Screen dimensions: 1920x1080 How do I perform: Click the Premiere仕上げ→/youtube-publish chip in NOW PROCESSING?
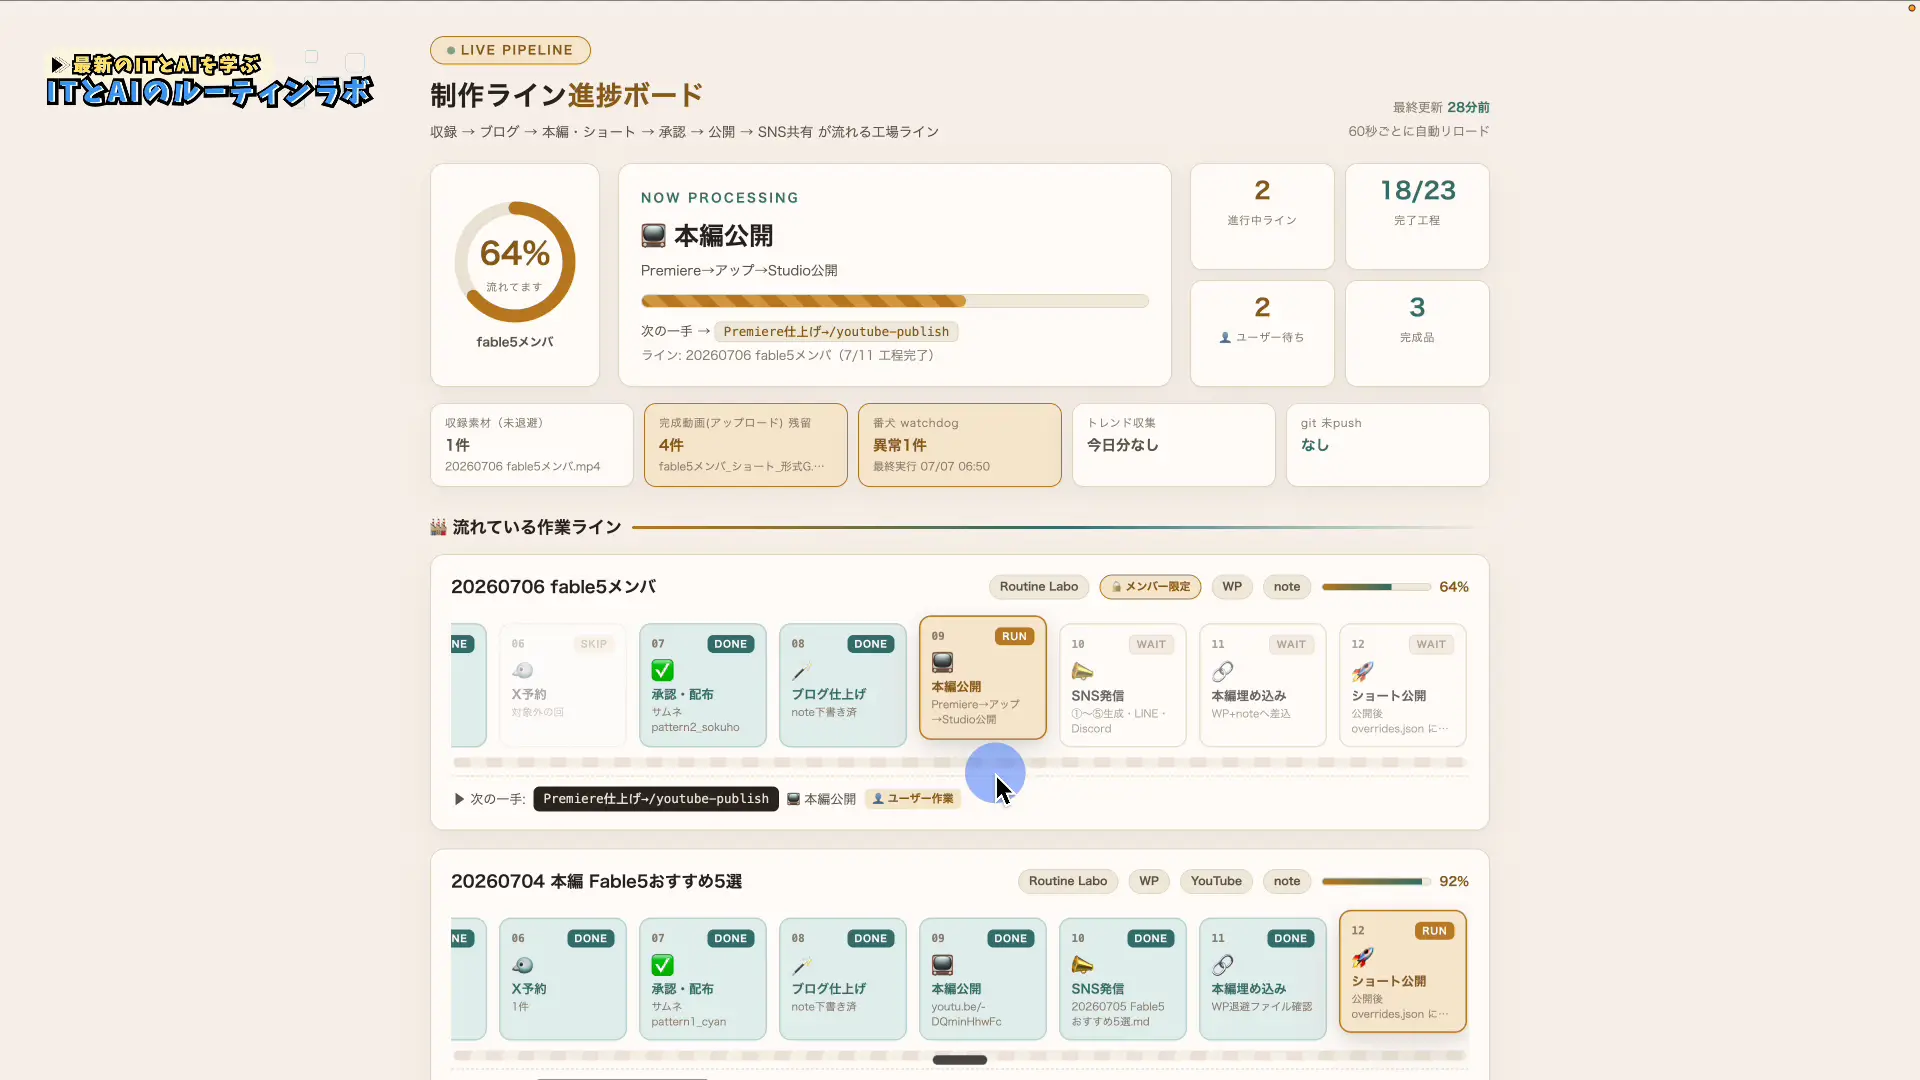836,332
